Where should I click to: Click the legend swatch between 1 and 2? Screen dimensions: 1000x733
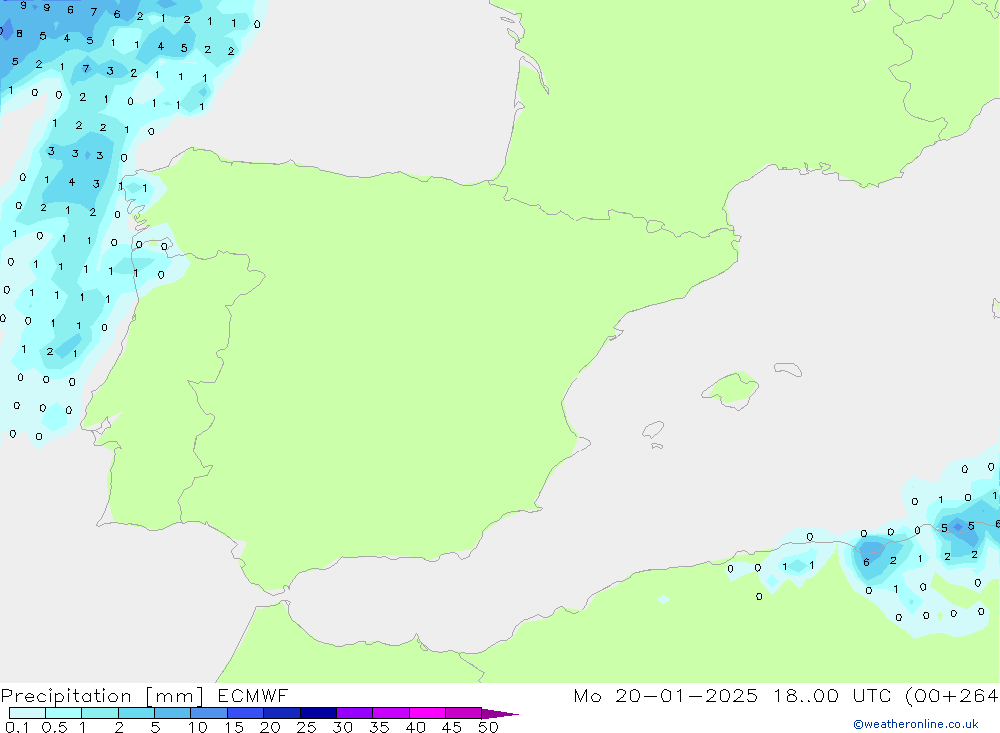tap(99, 713)
